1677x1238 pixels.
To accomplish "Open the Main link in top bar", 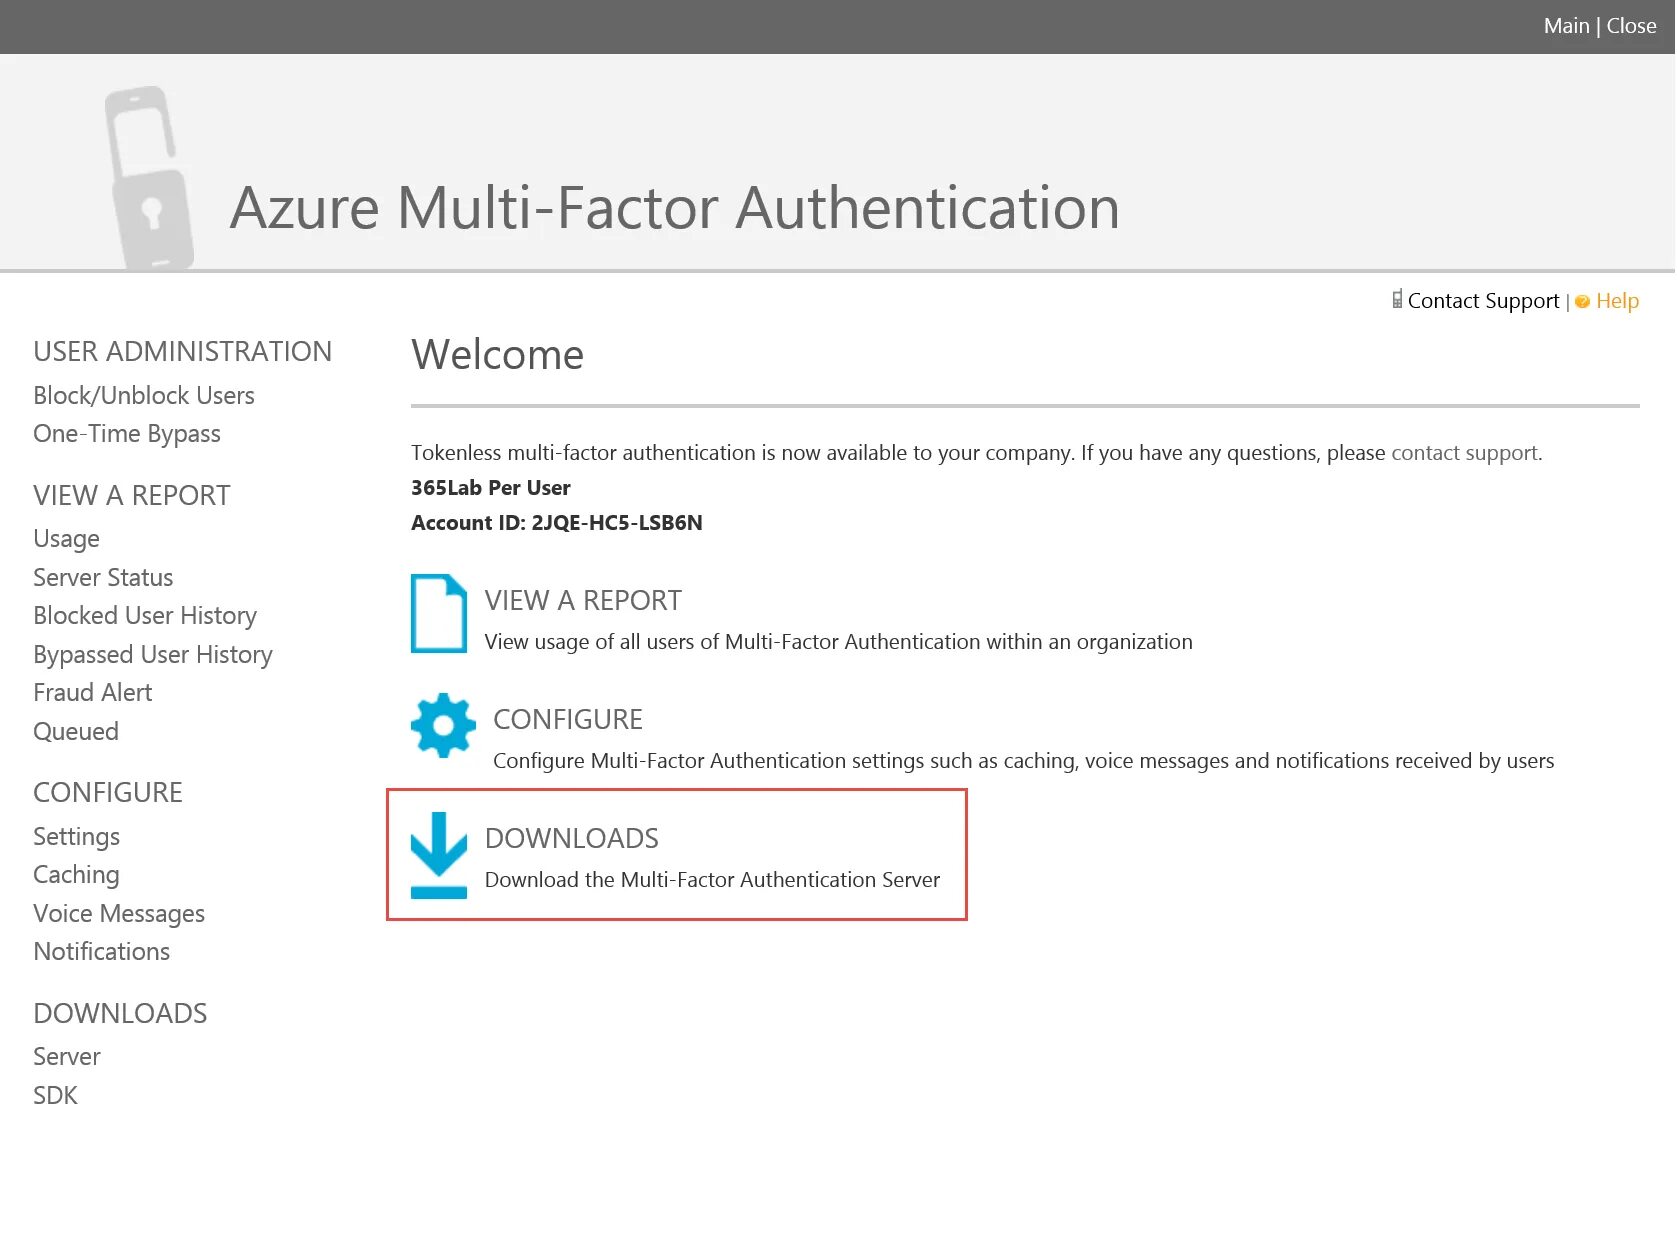I will coord(1566,26).
